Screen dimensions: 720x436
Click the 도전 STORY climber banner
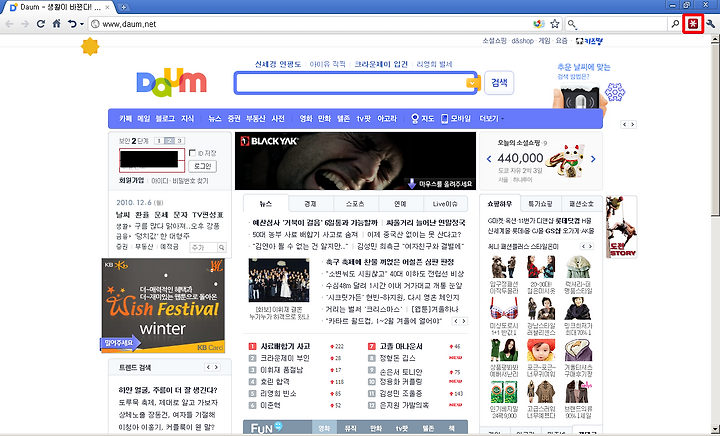click(622, 227)
